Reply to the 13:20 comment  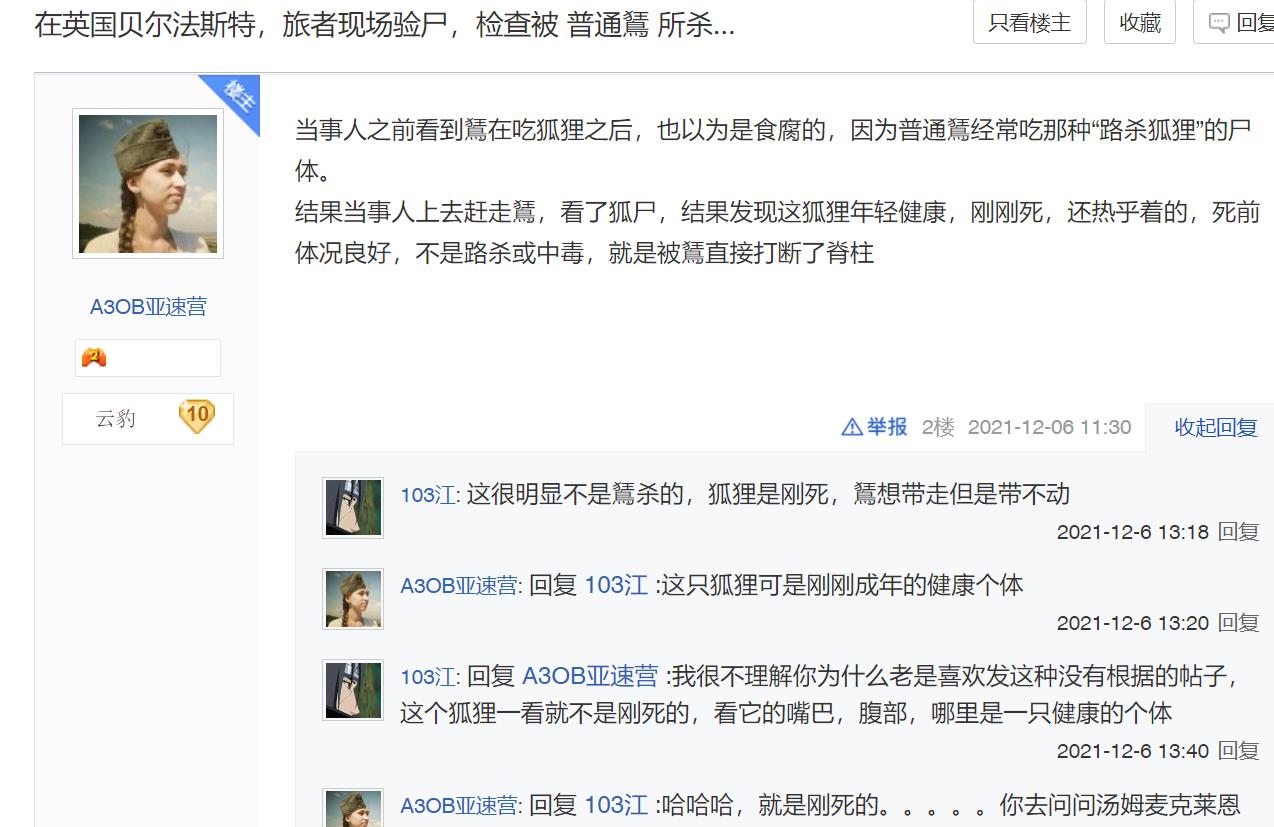click(1238, 623)
